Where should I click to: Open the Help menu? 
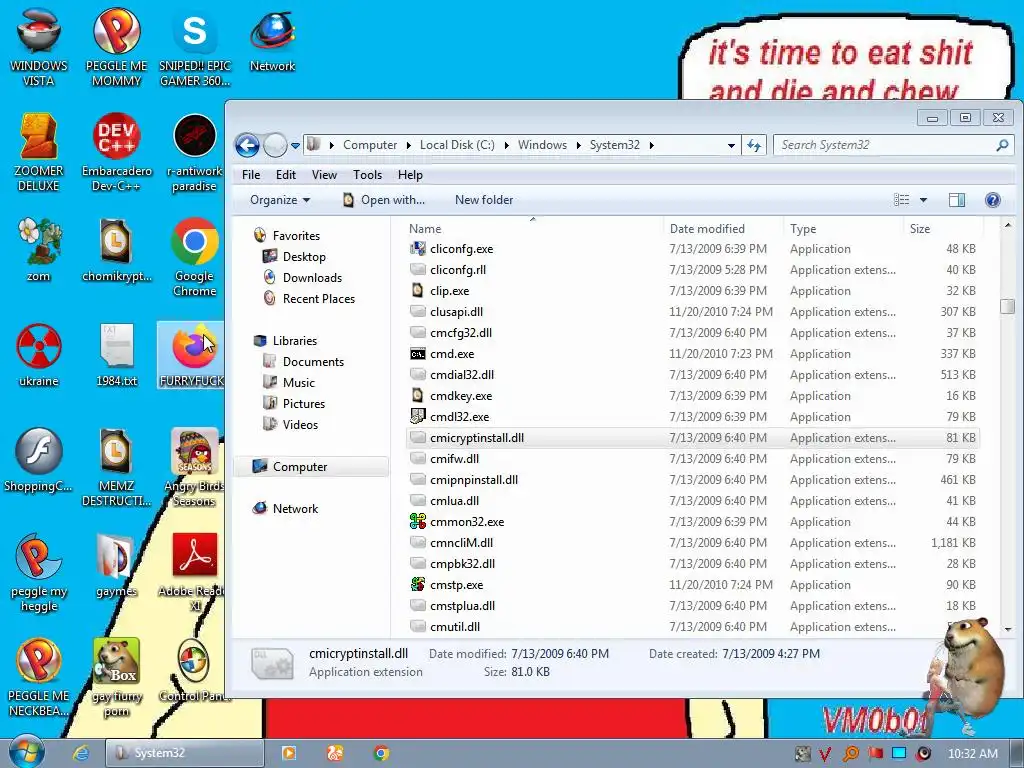(x=410, y=175)
